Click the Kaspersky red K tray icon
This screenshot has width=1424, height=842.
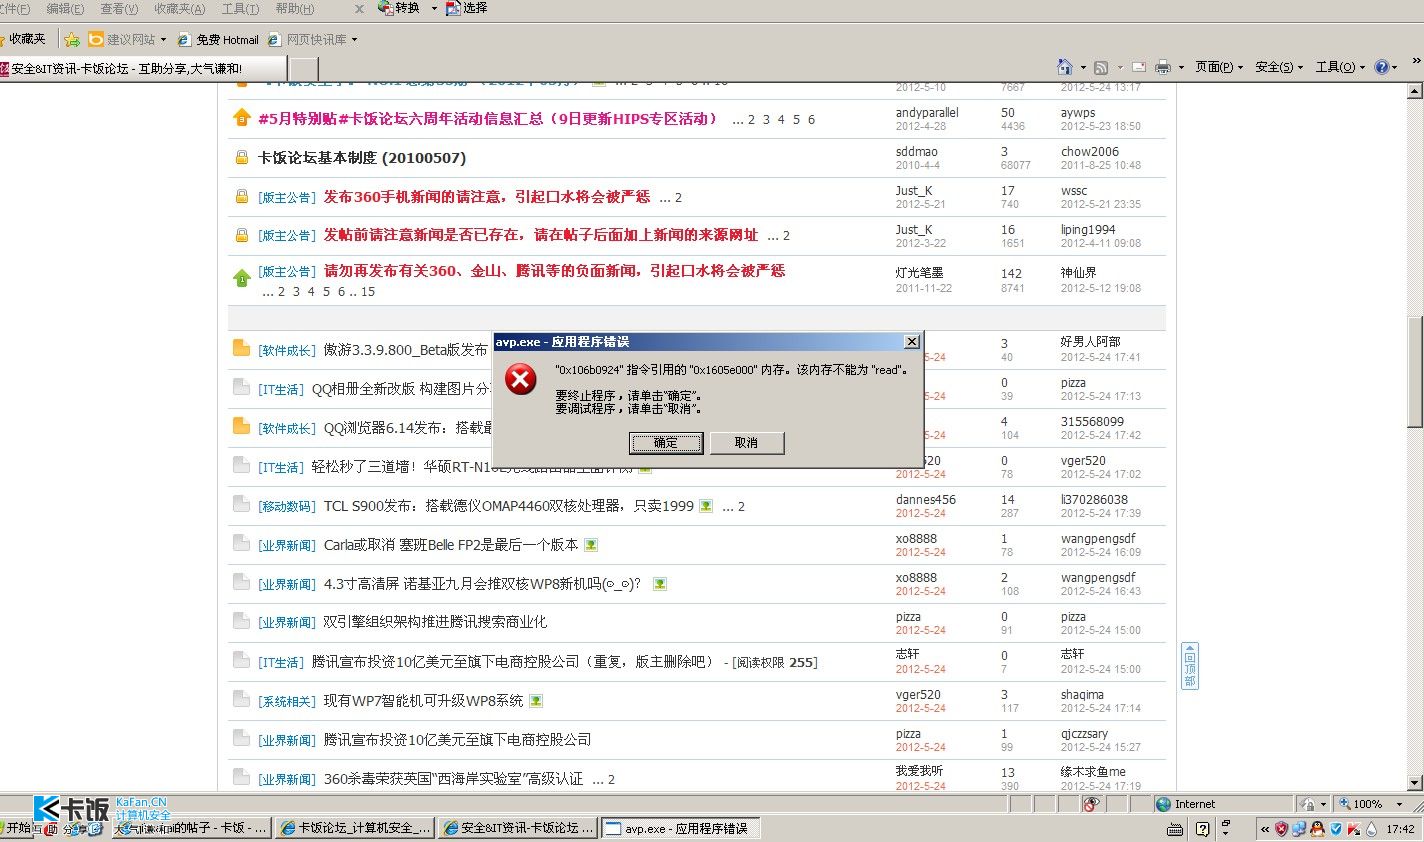pyautogui.click(x=1353, y=829)
